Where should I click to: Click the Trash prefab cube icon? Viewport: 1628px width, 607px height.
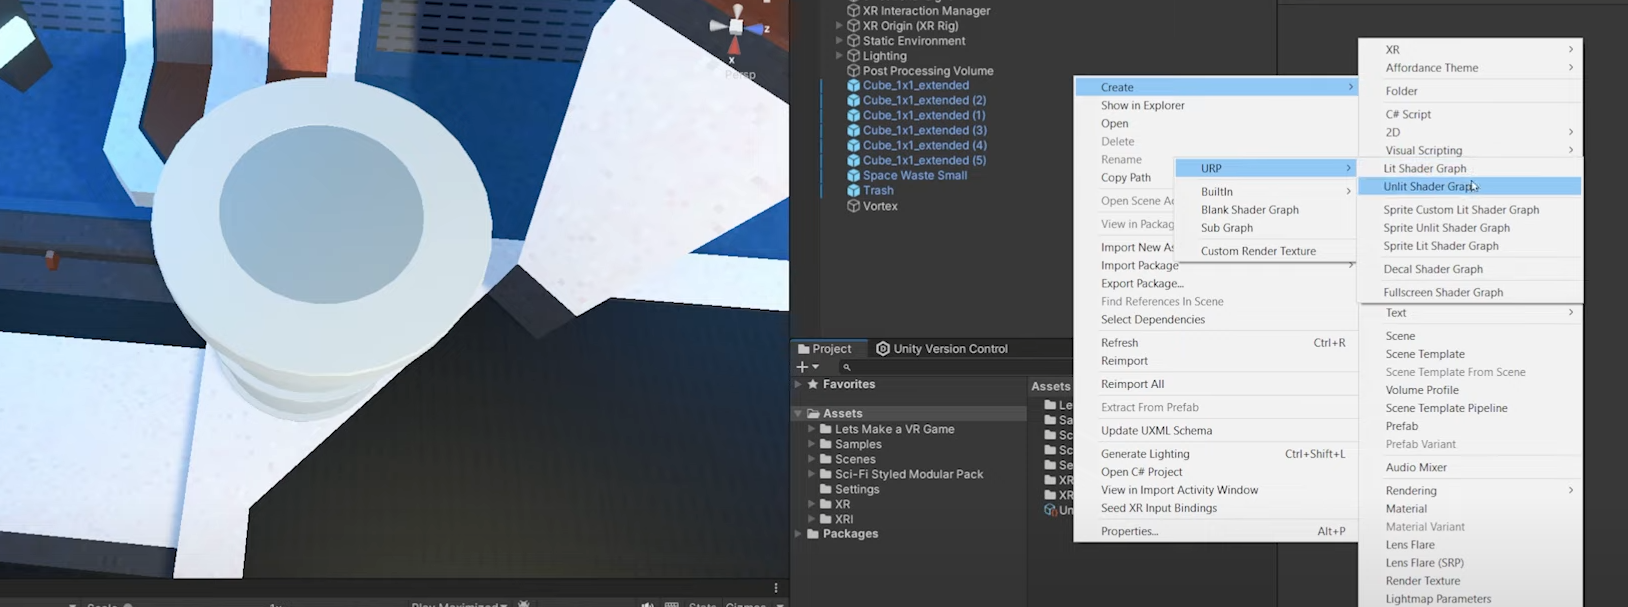click(853, 190)
